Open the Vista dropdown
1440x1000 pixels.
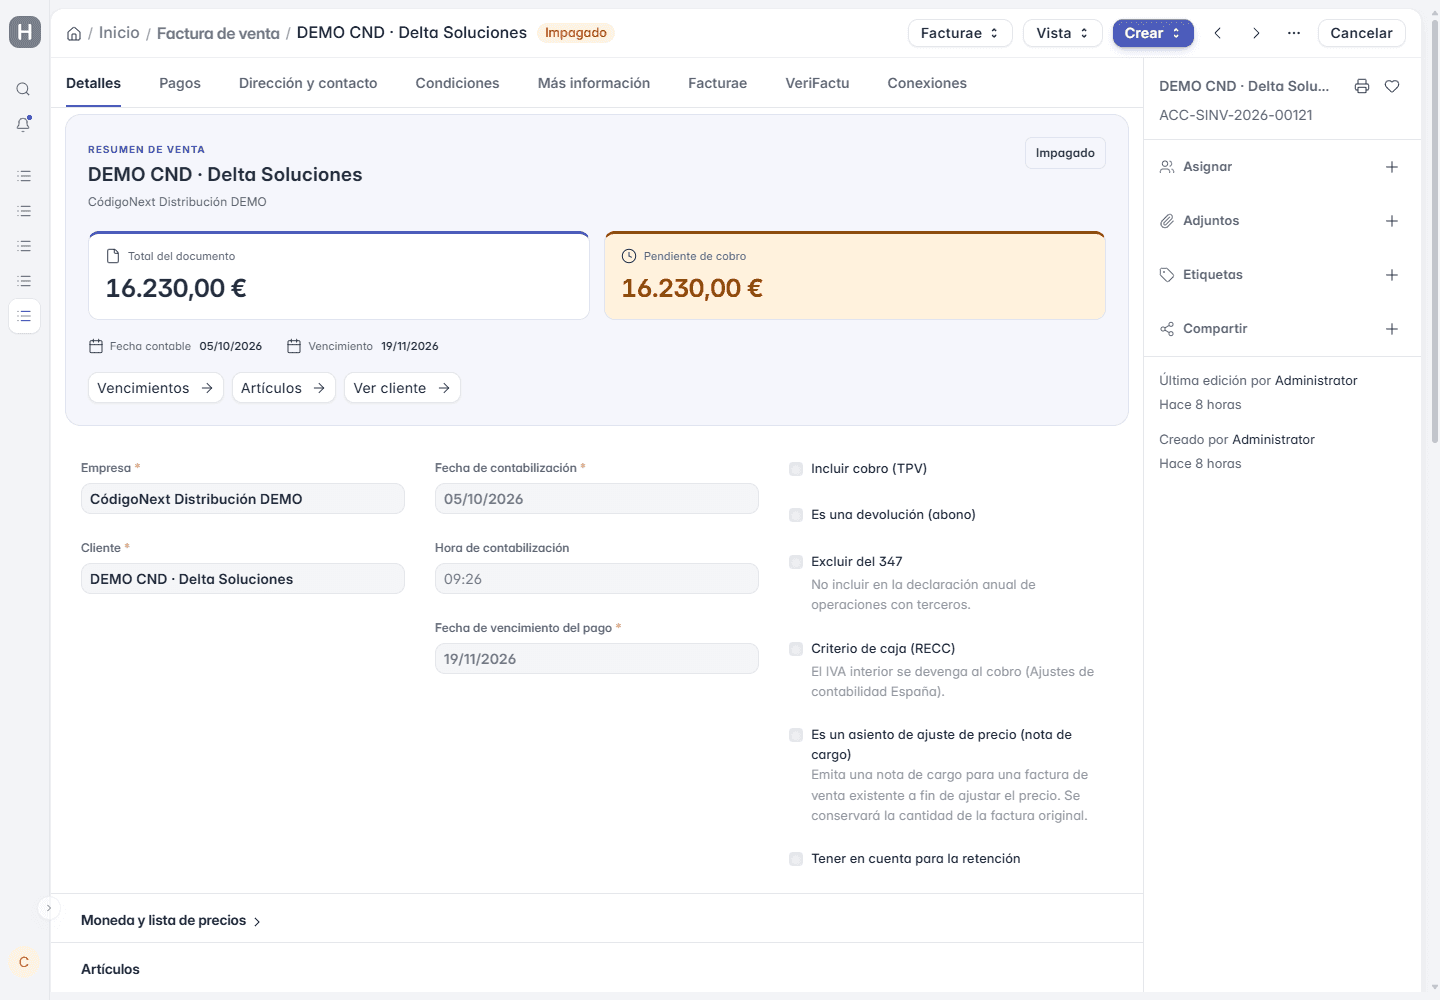click(1062, 33)
